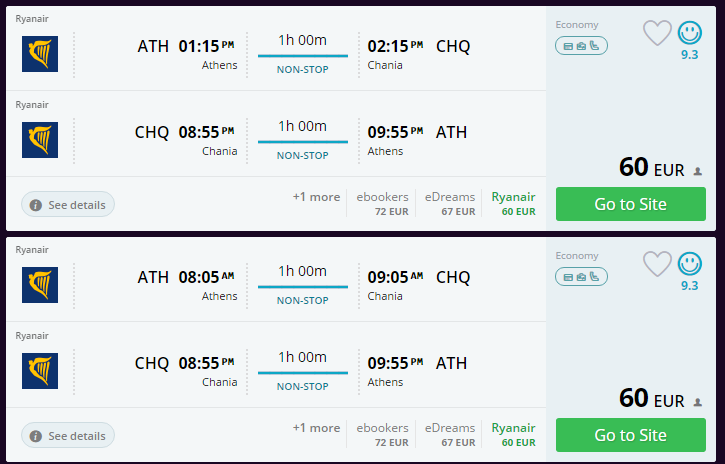Click Economy amenities icons on first result

click(581, 45)
